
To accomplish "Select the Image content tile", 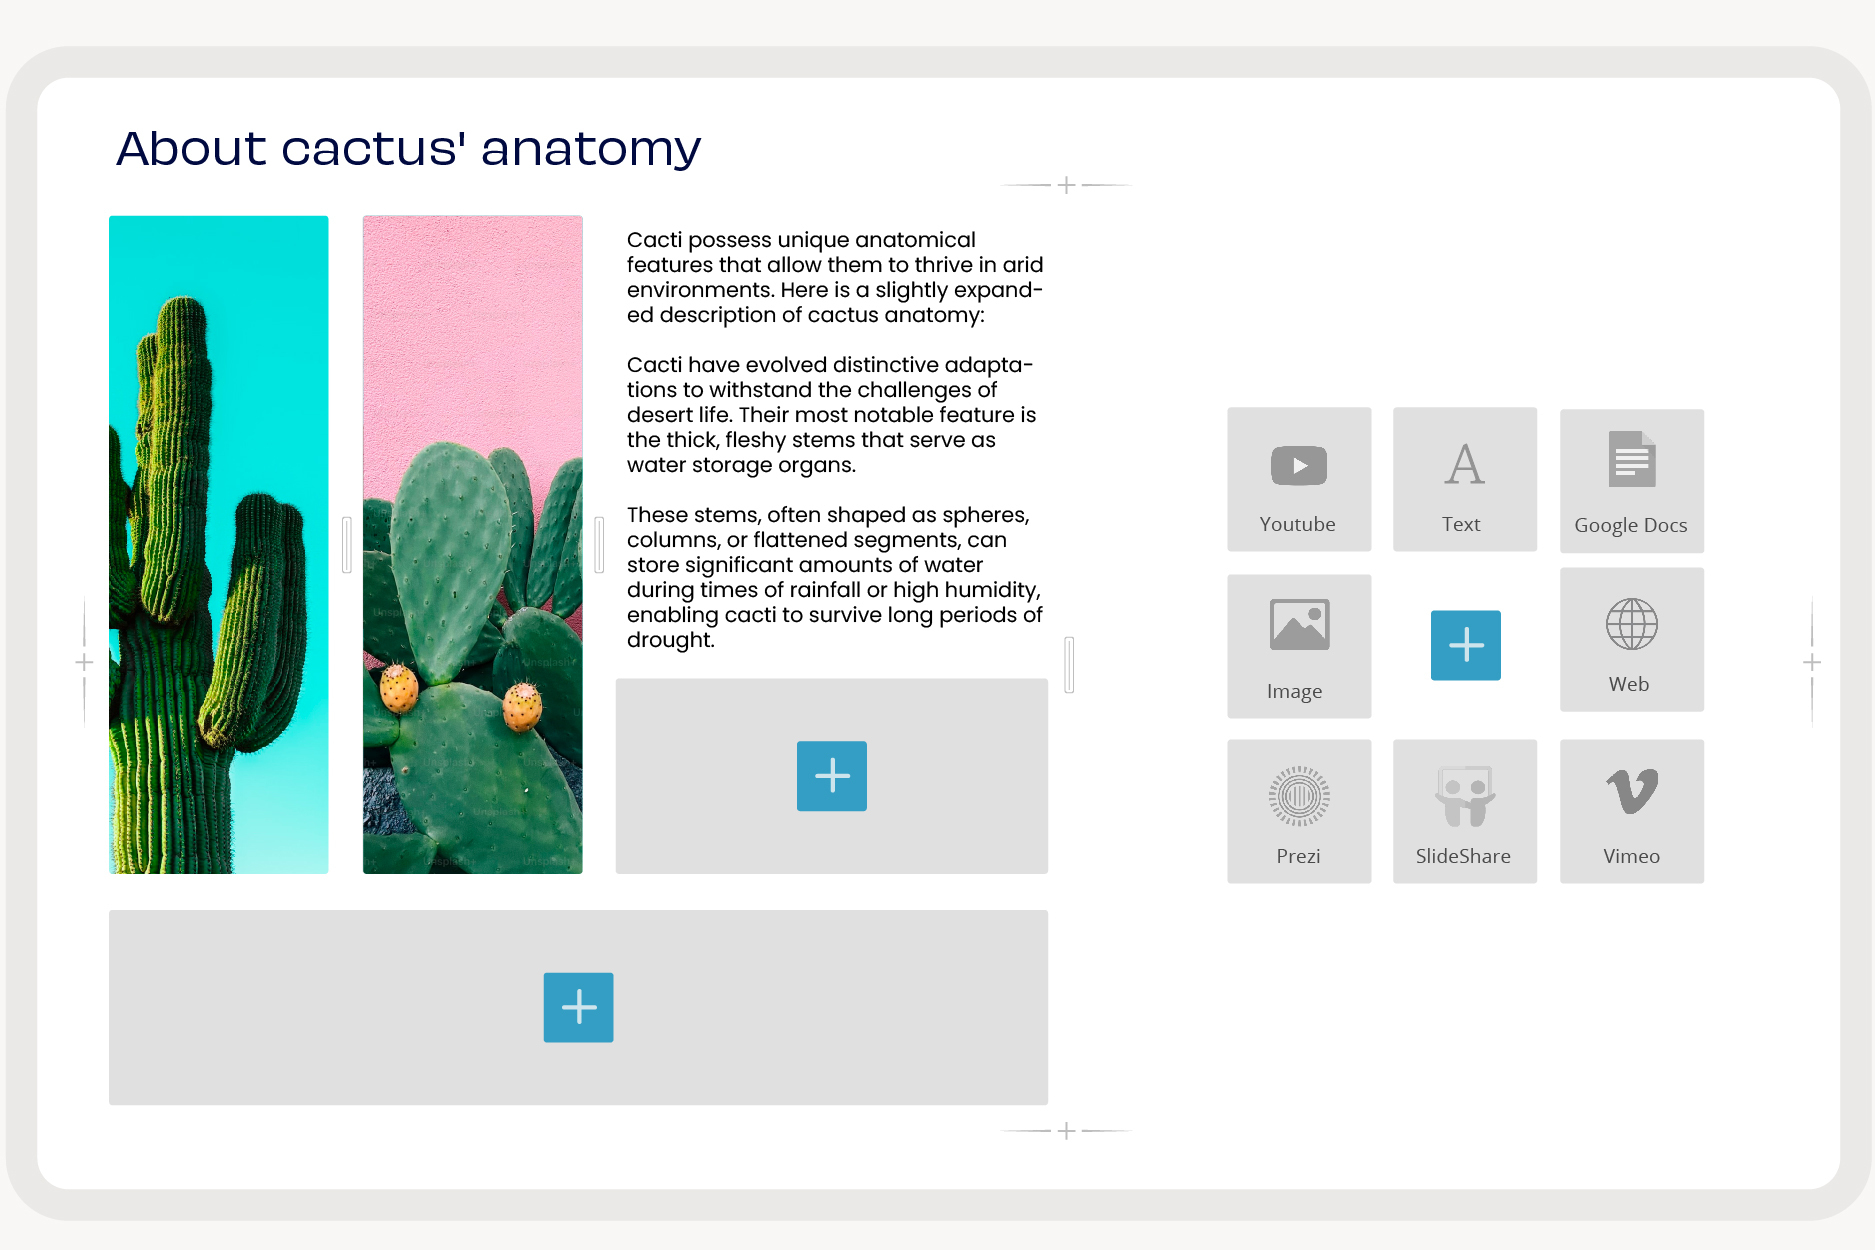I will click(x=1298, y=646).
